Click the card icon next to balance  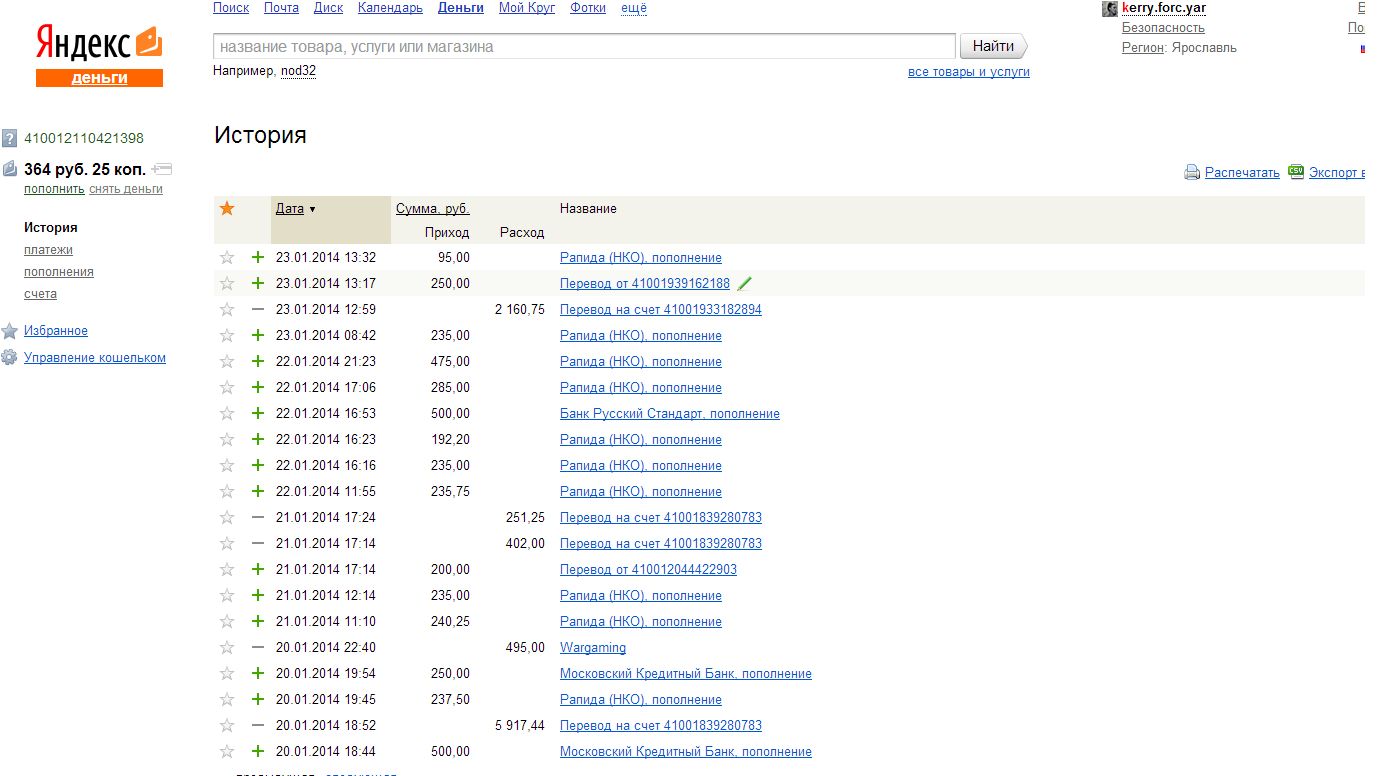point(163,169)
